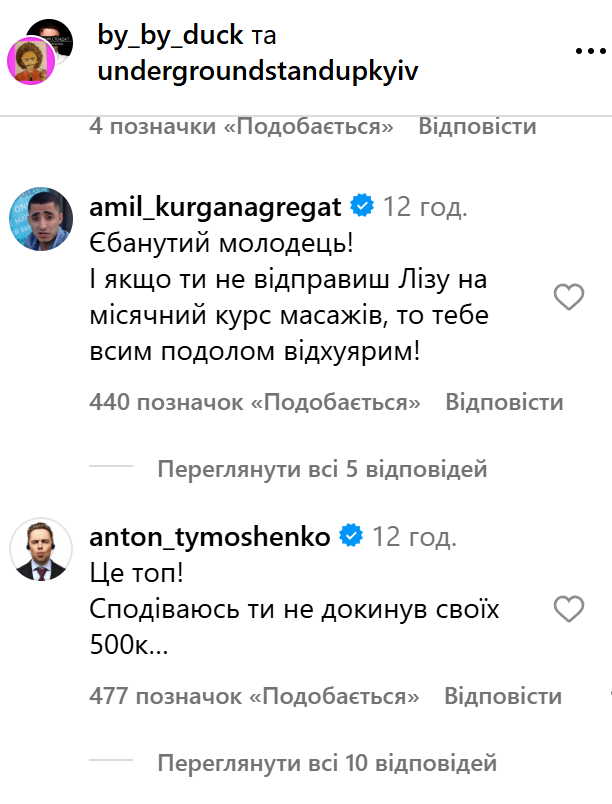Reply to amil_kurganagregat's comment
This screenshot has height=804, width=612.
[x=504, y=402]
